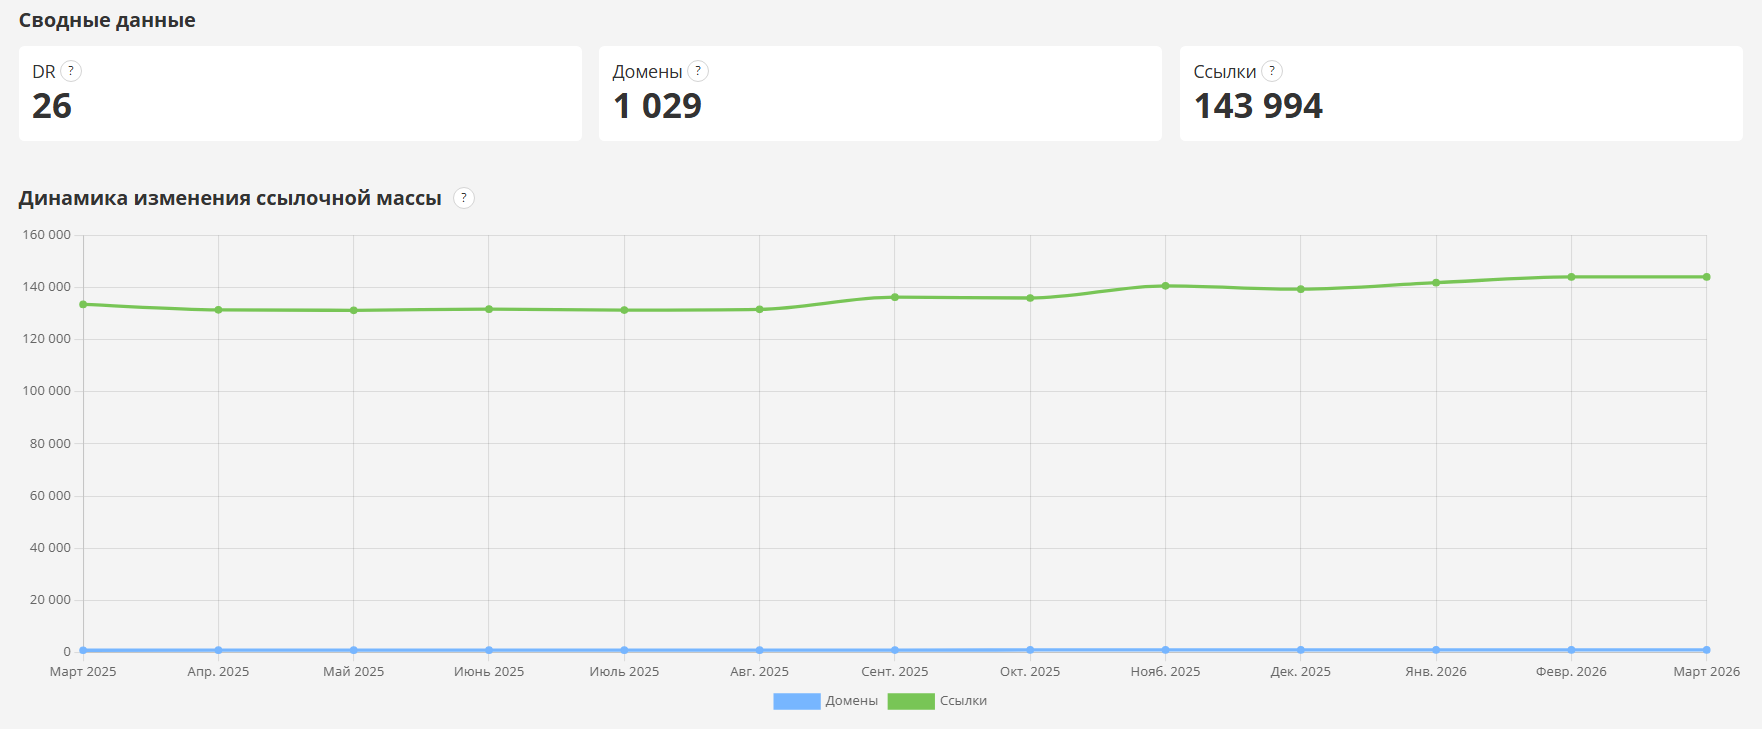Image resolution: width=1762 pixels, height=729 pixels.
Task: Select the green data point for Апр. 2025
Action: pyautogui.click(x=218, y=310)
